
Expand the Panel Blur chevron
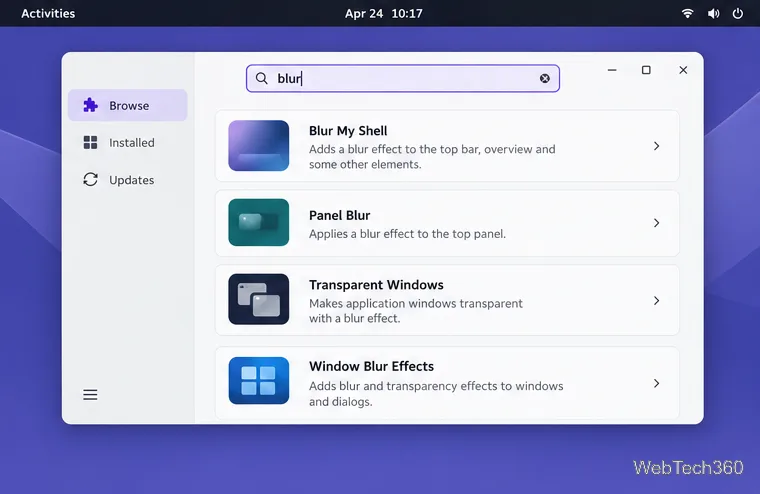(x=656, y=223)
